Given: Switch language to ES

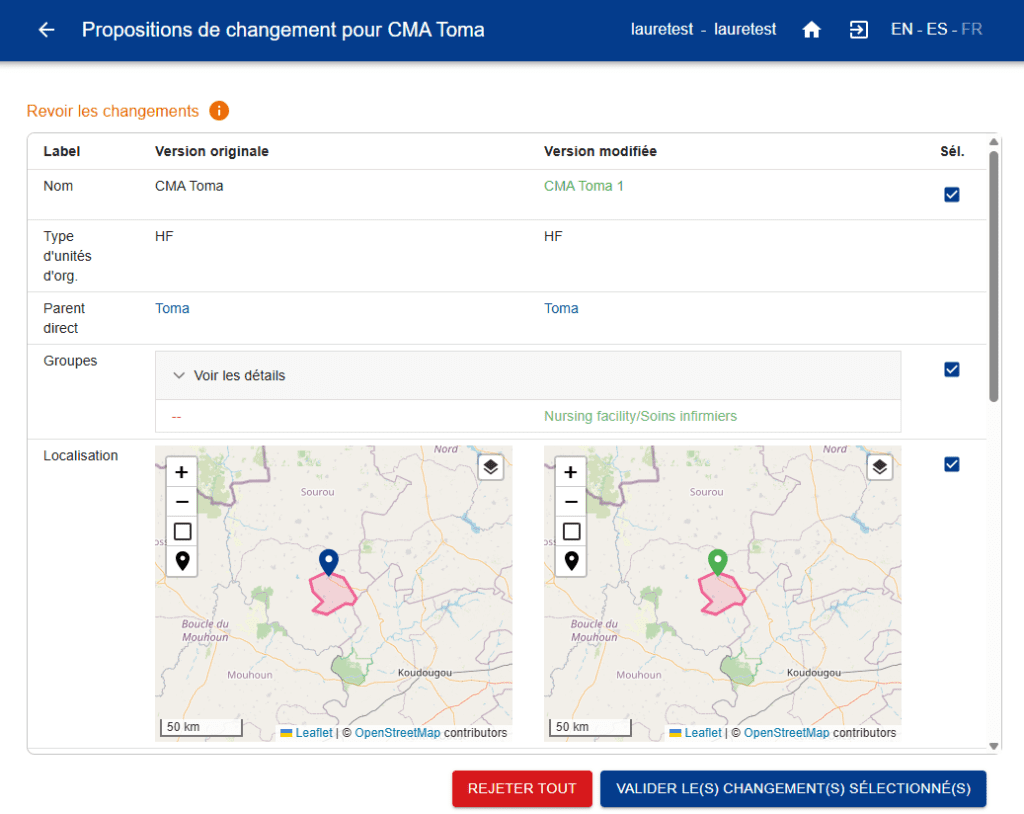Looking at the screenshot, I should pos(936,30).
